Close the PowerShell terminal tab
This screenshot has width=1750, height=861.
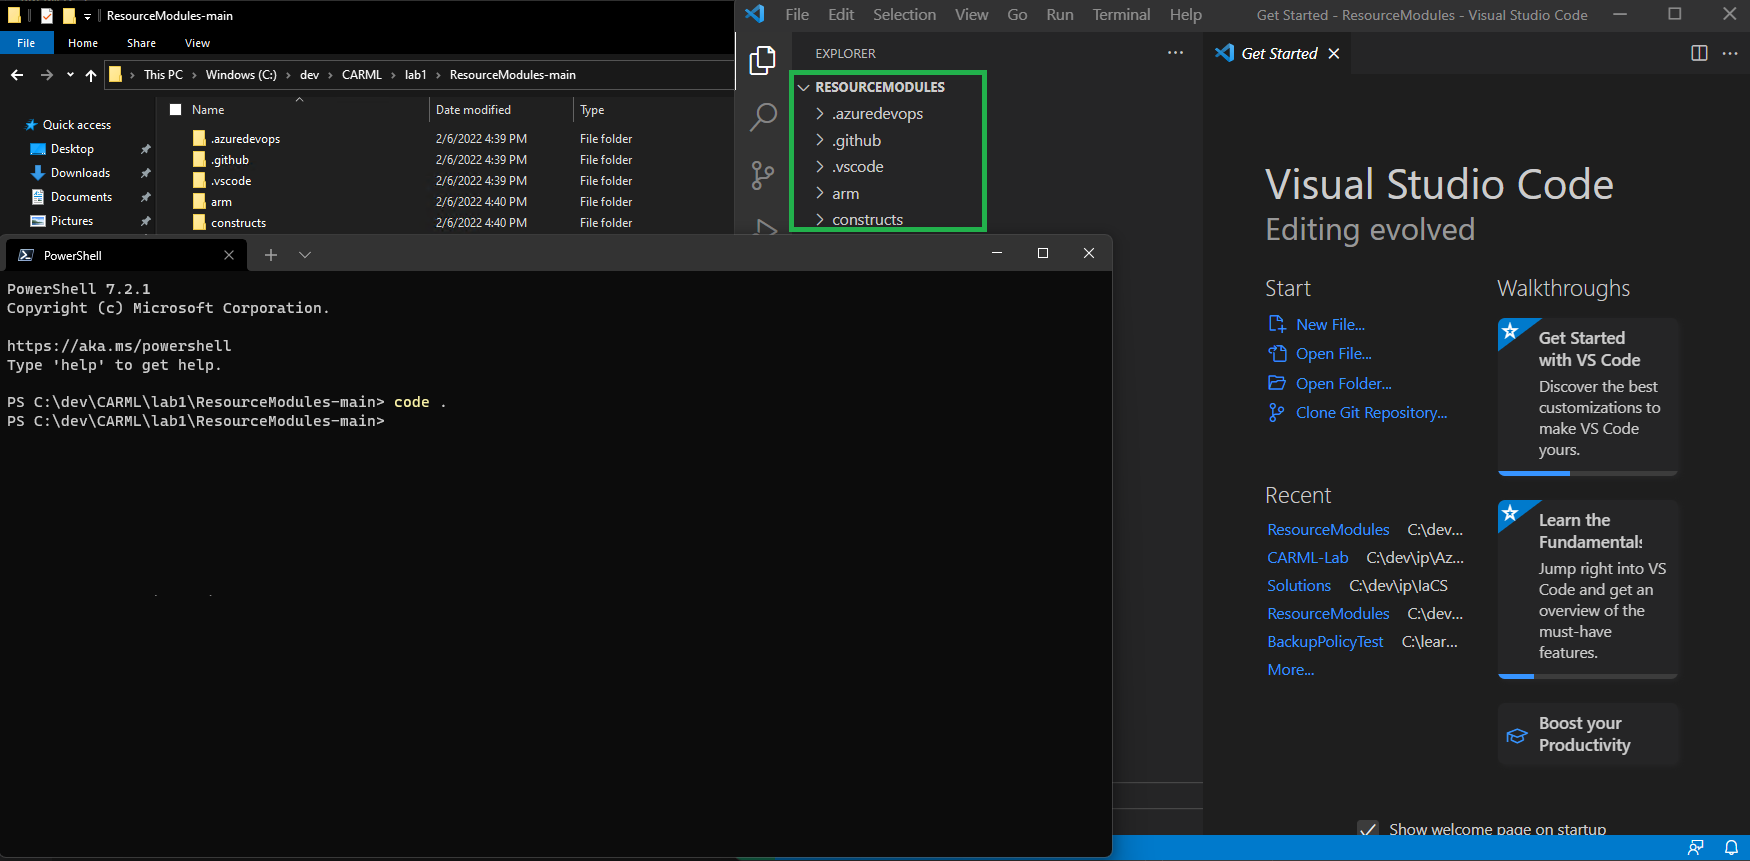point(229,255)
